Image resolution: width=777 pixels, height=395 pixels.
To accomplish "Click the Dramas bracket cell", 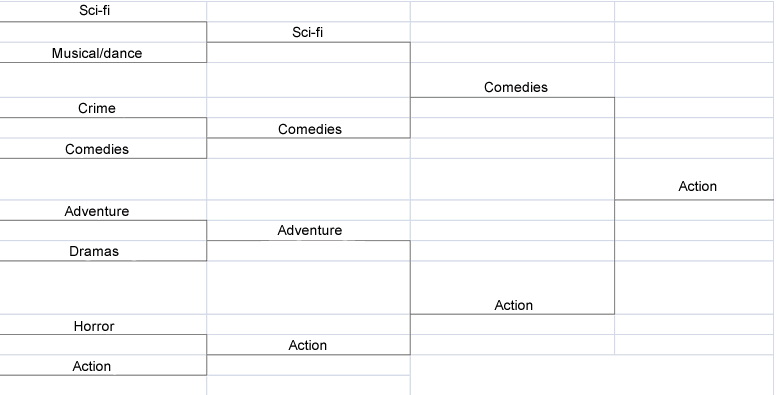I will 103,251.
